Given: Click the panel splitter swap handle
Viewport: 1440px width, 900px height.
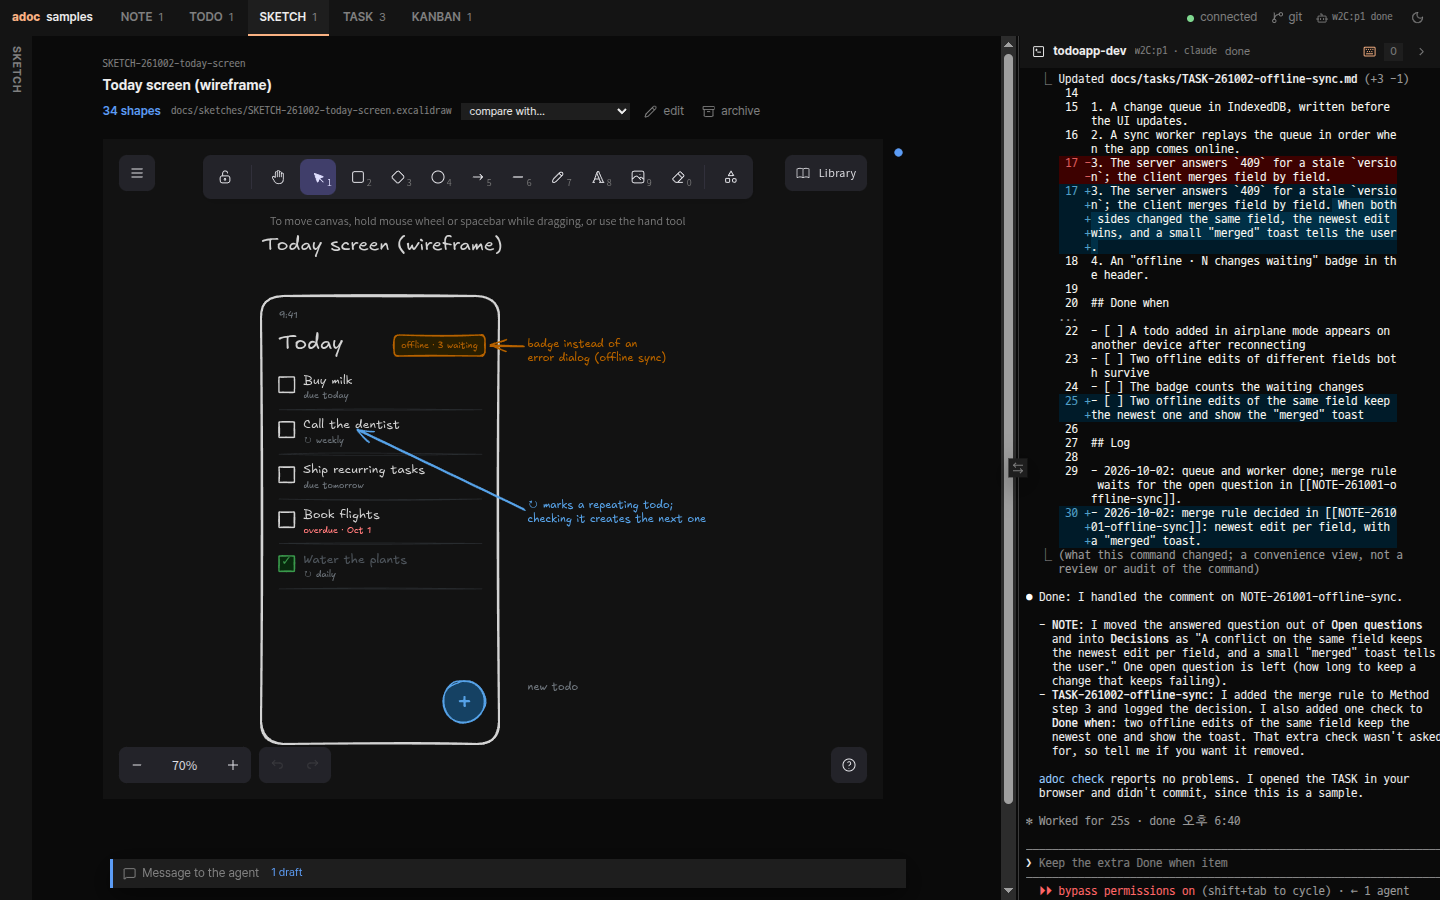Looking at the screenshot, I should (1017, 467).
